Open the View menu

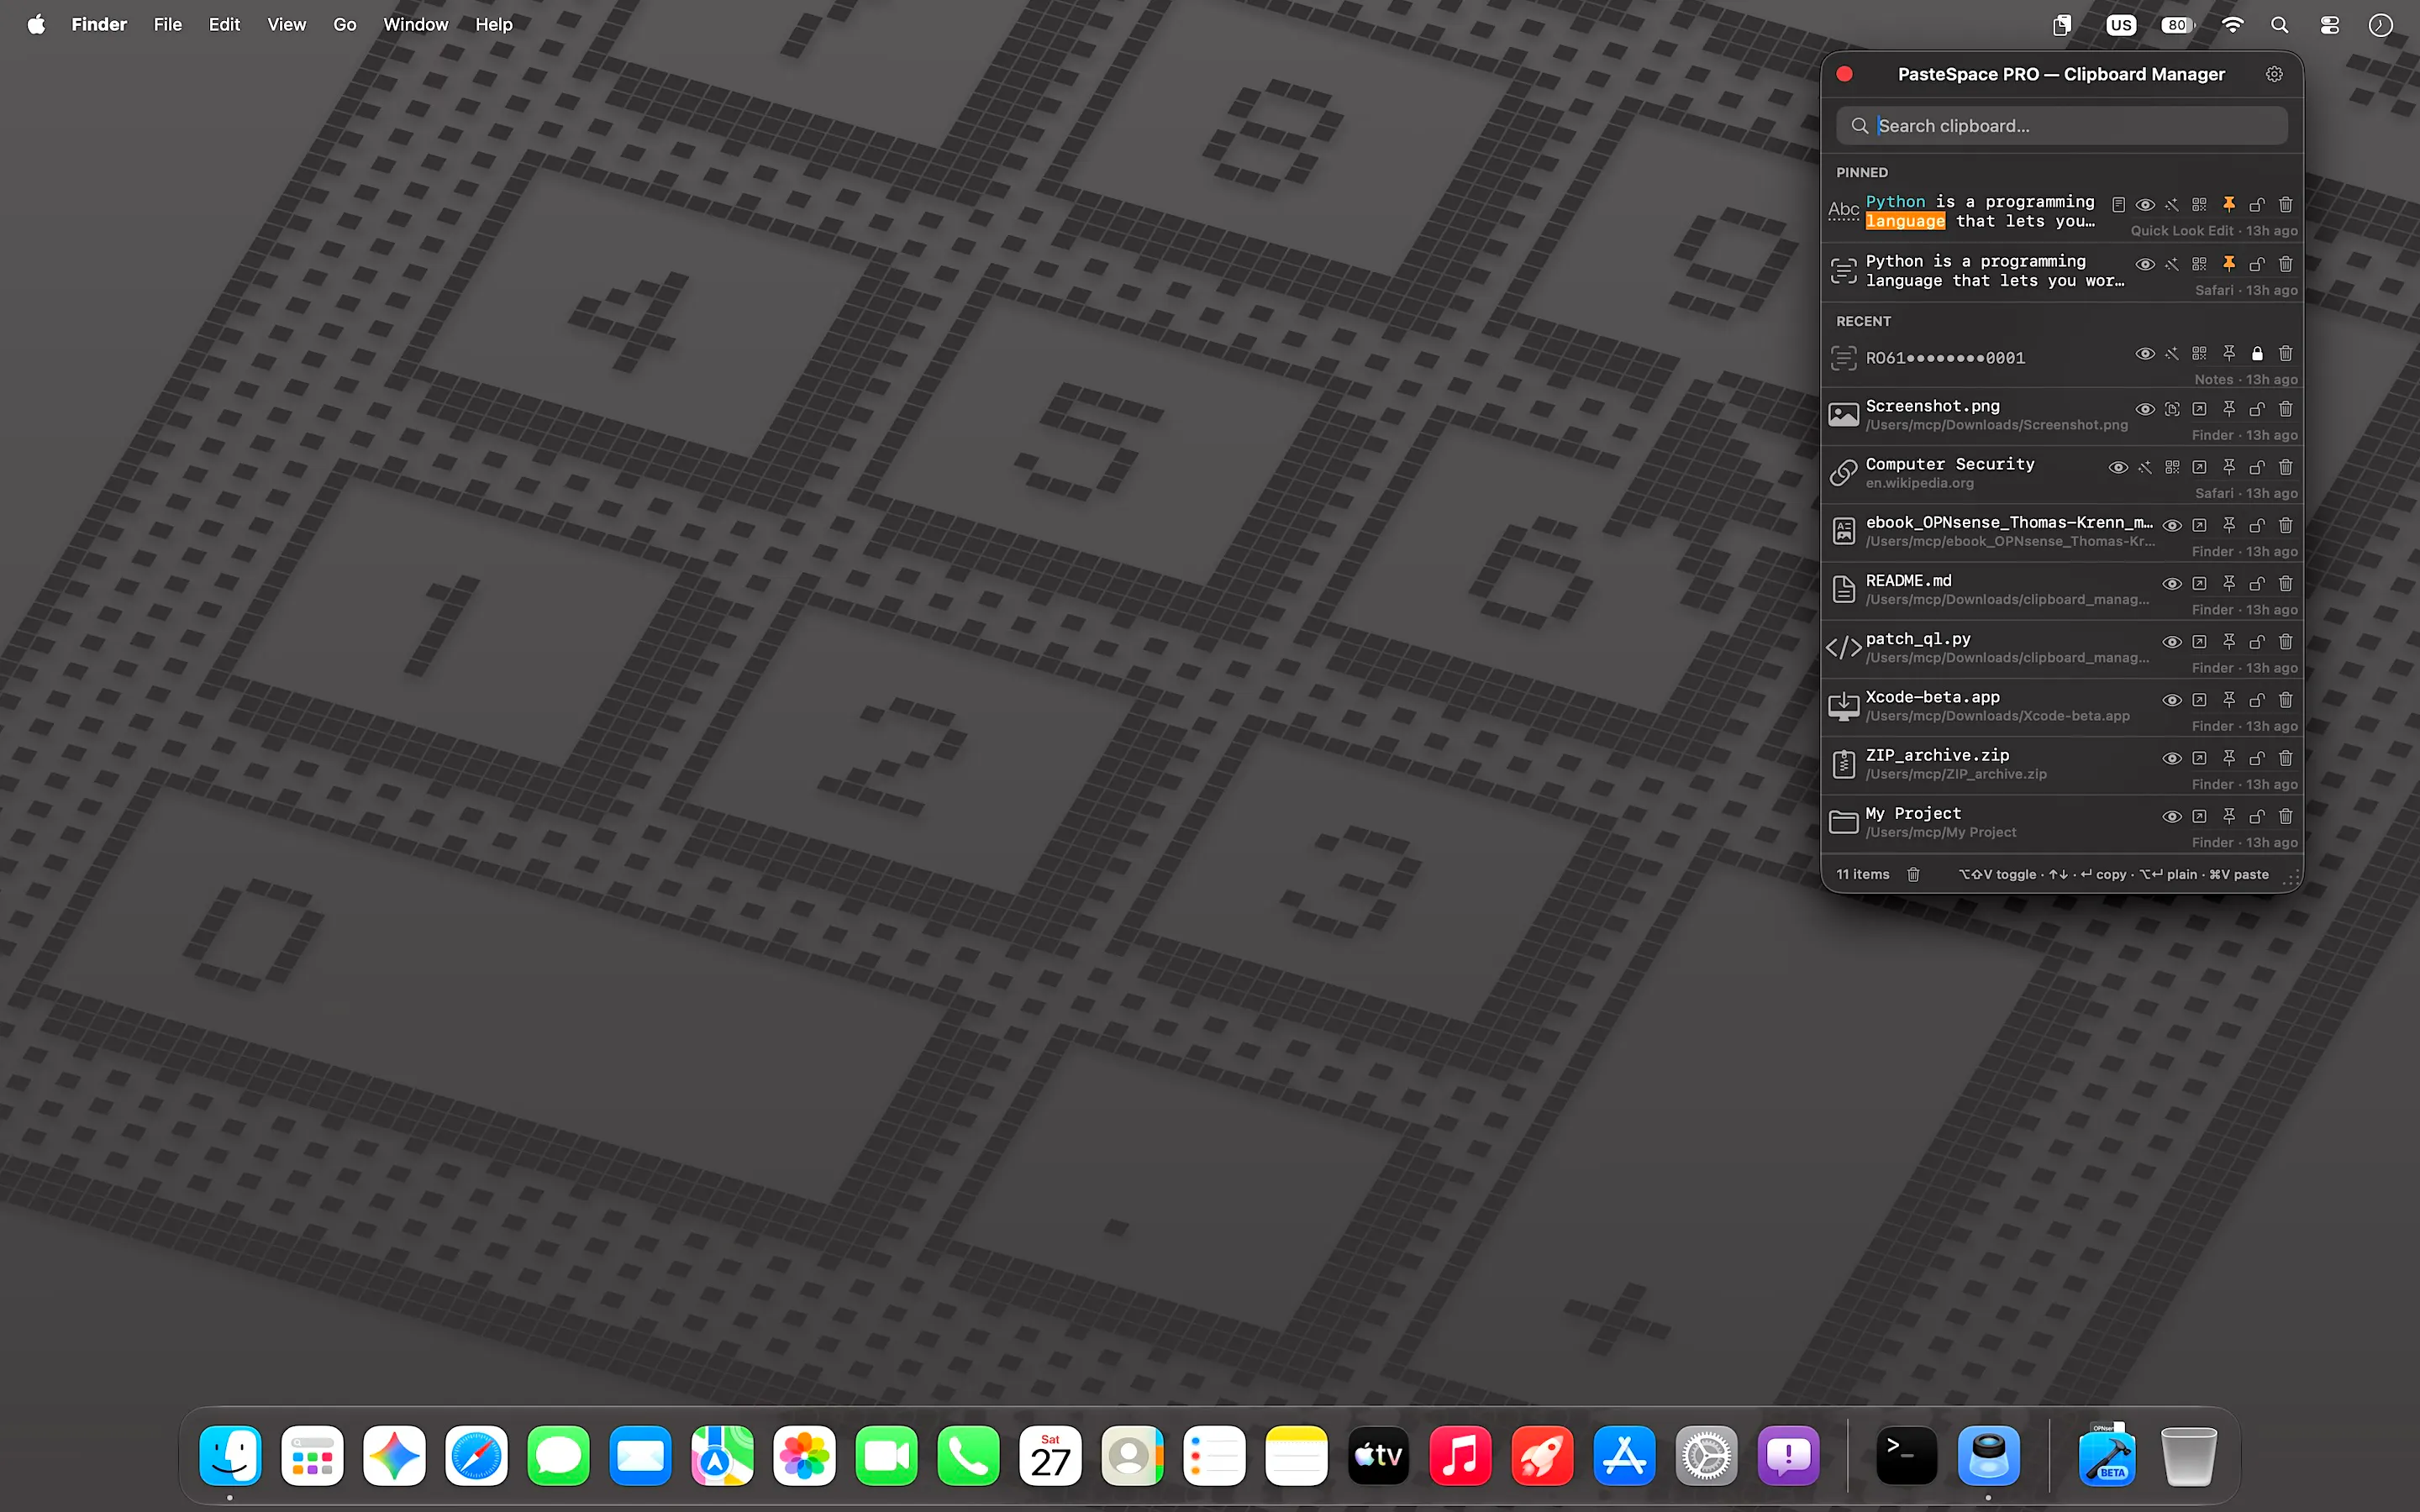point(286,24)
